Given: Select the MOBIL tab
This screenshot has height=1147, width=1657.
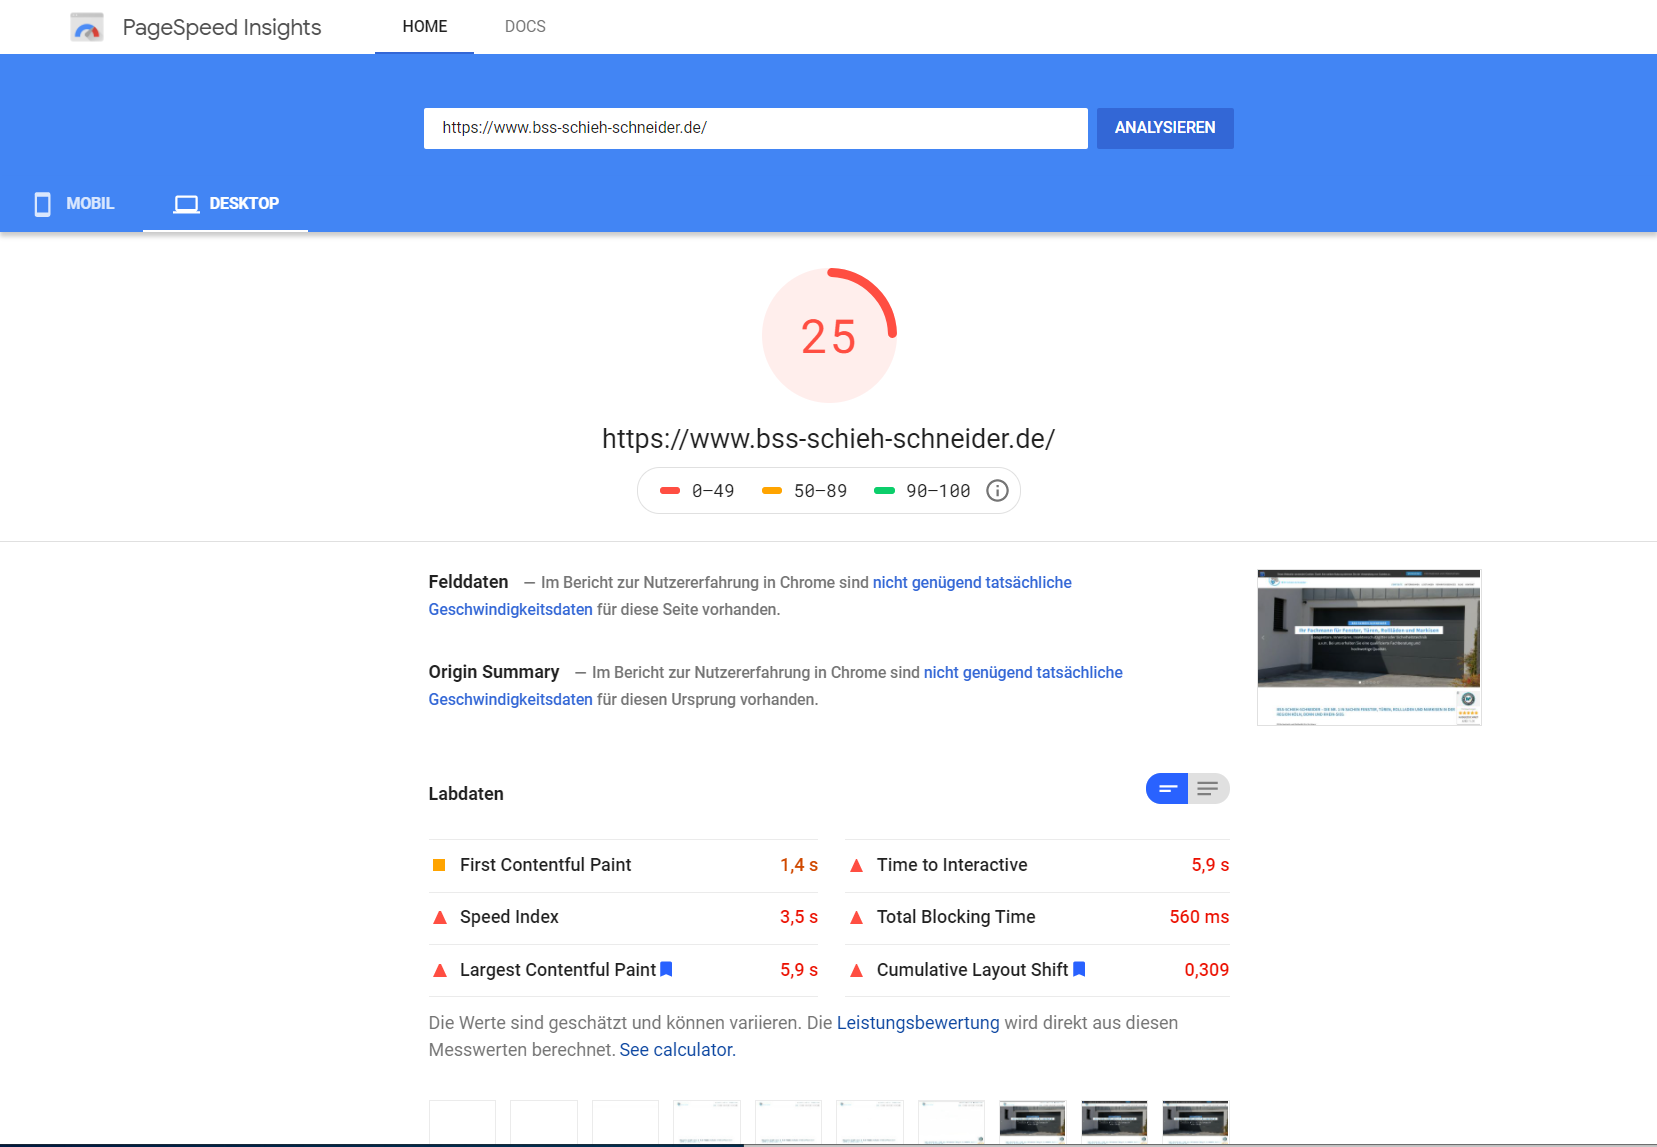Looking at the screenshot, I should pyautogui.click(x=73, y=204).
